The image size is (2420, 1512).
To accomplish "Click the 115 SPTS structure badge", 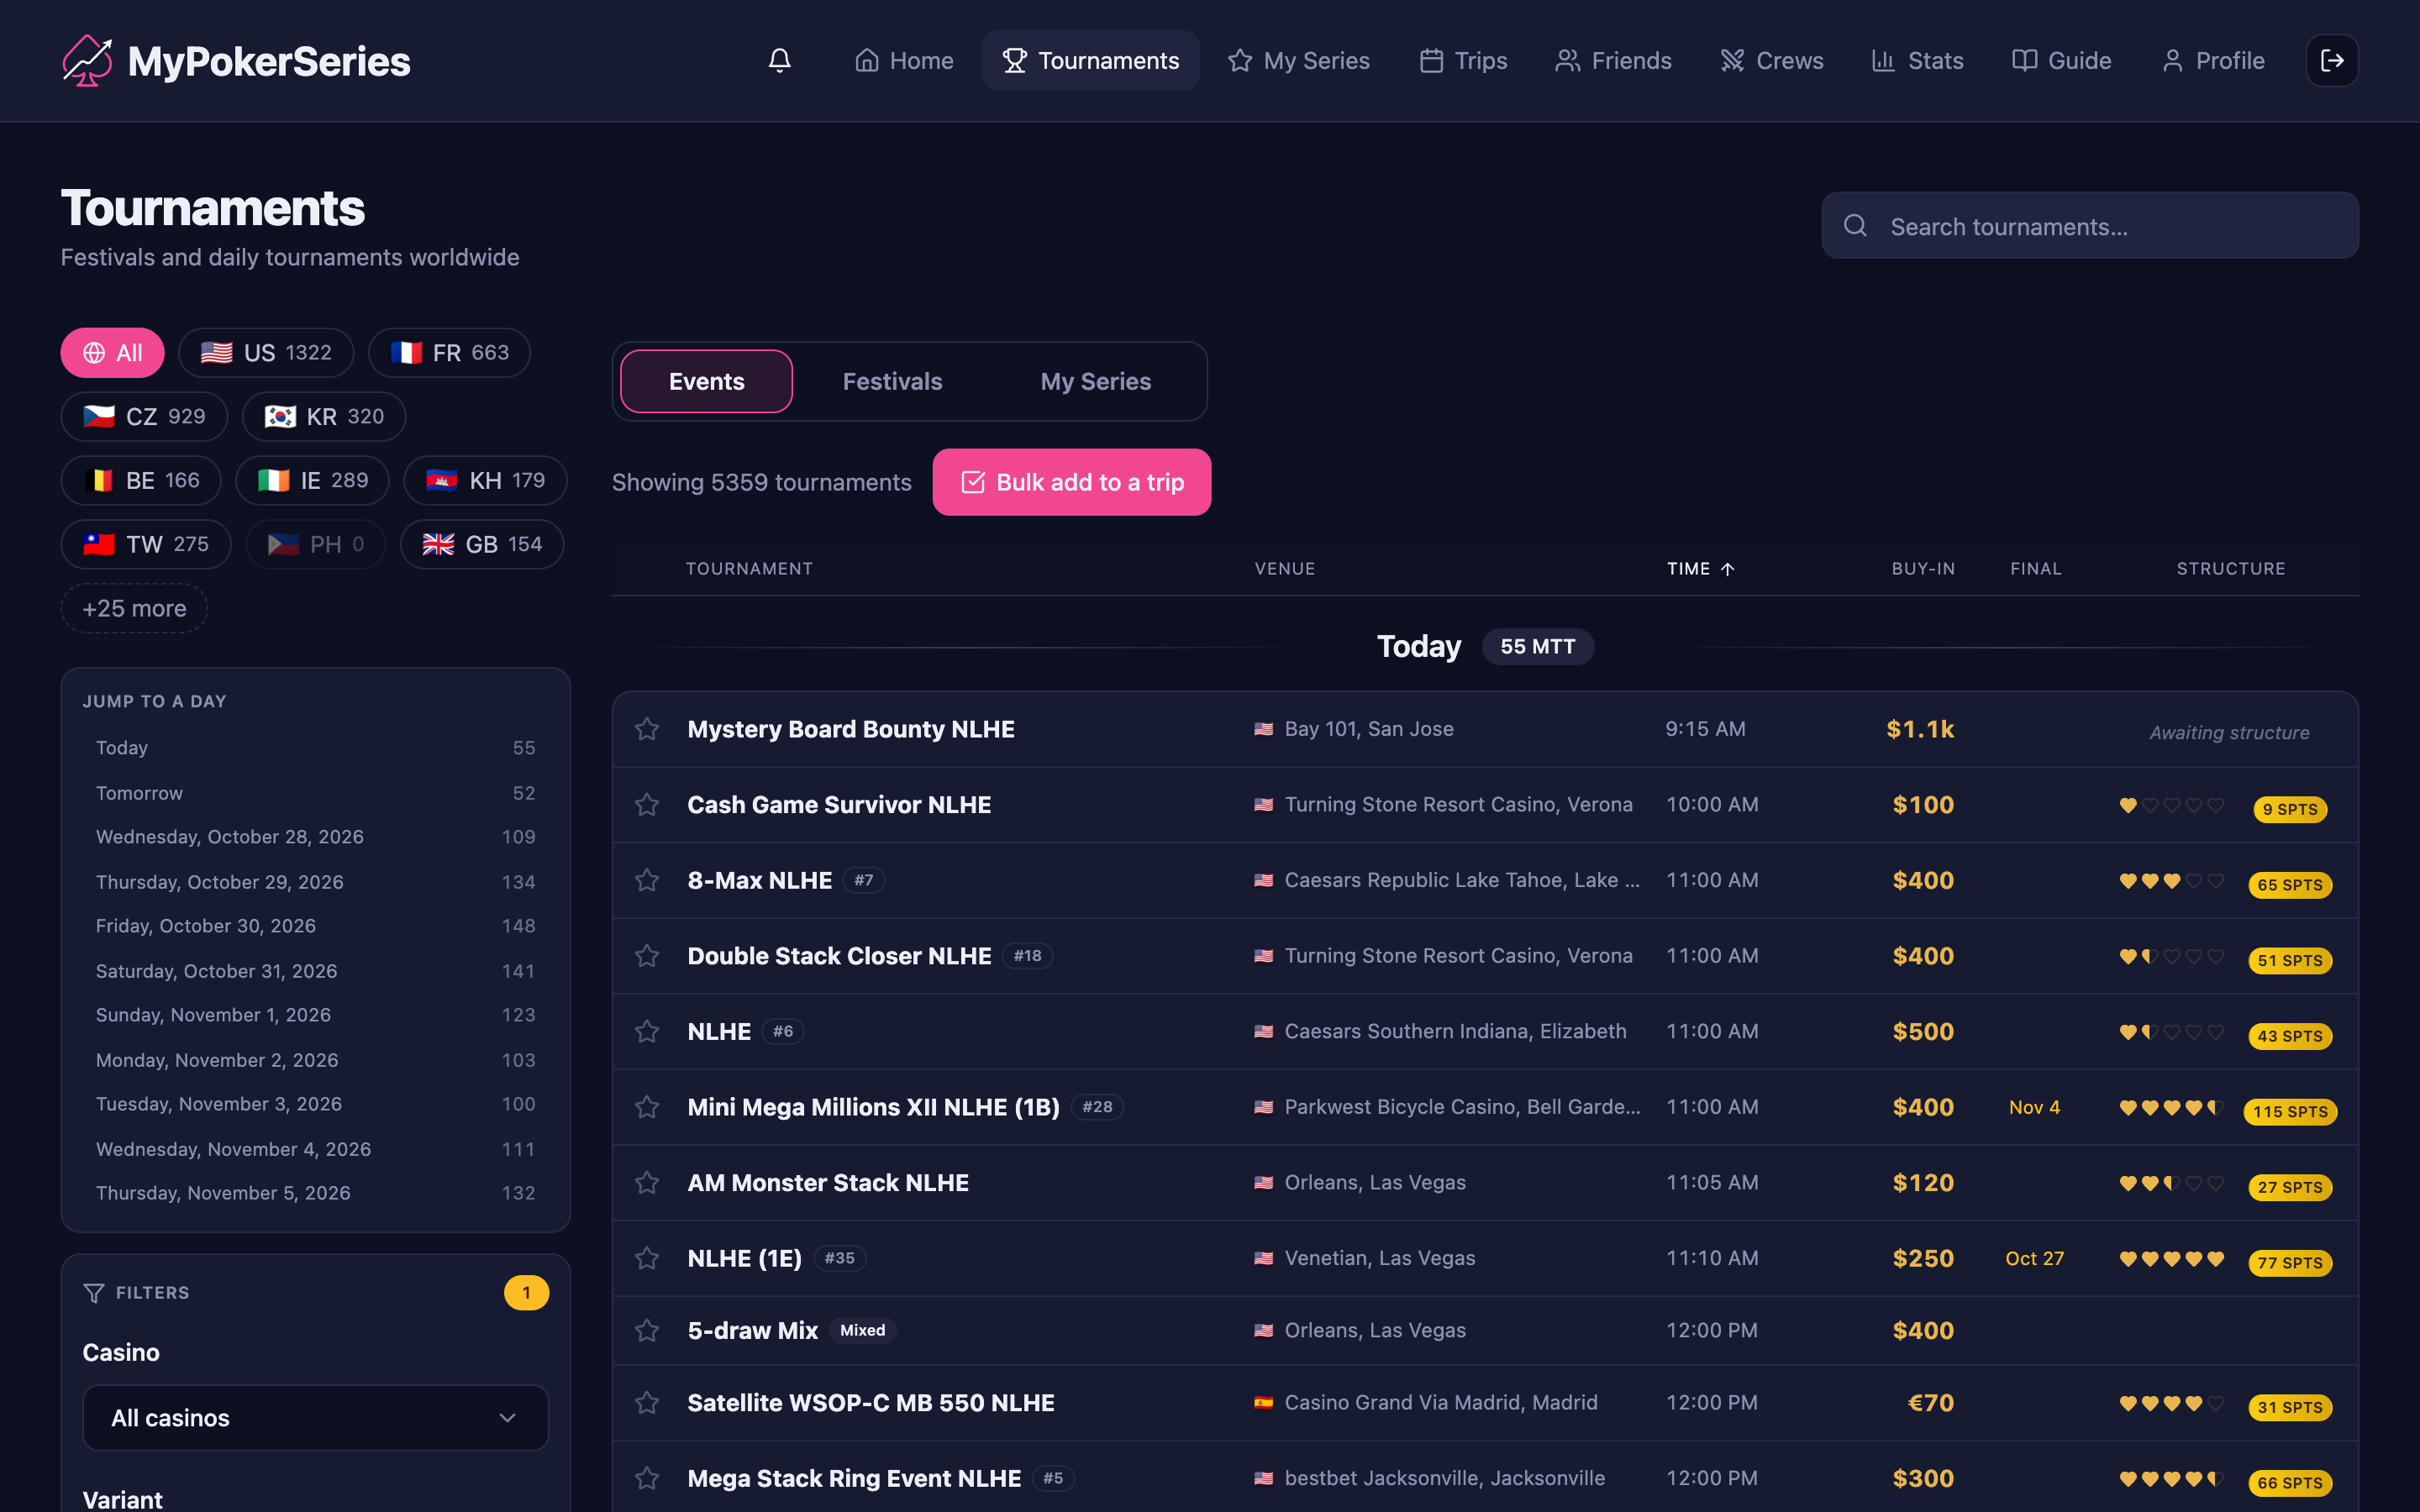I will [x=2289, y=1111].
